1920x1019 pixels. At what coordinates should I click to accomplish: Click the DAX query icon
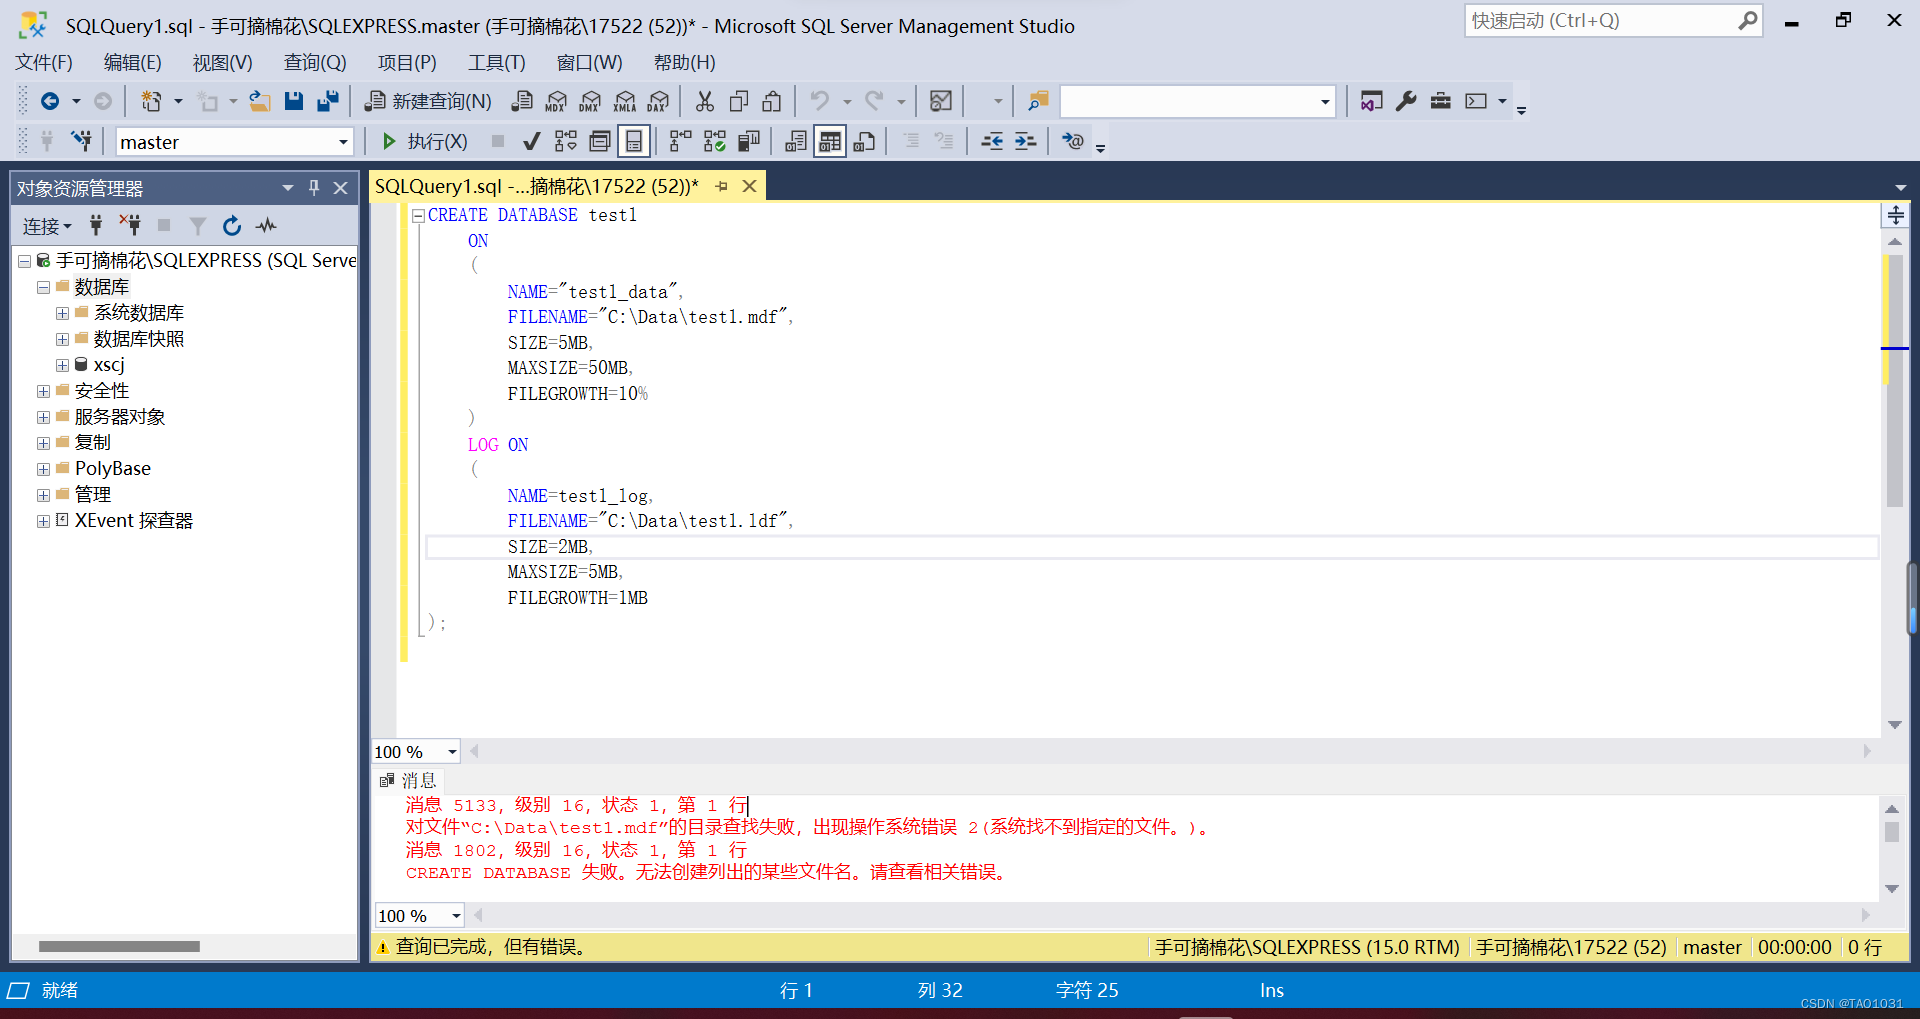pyautogui.click(x=658, y=101)
